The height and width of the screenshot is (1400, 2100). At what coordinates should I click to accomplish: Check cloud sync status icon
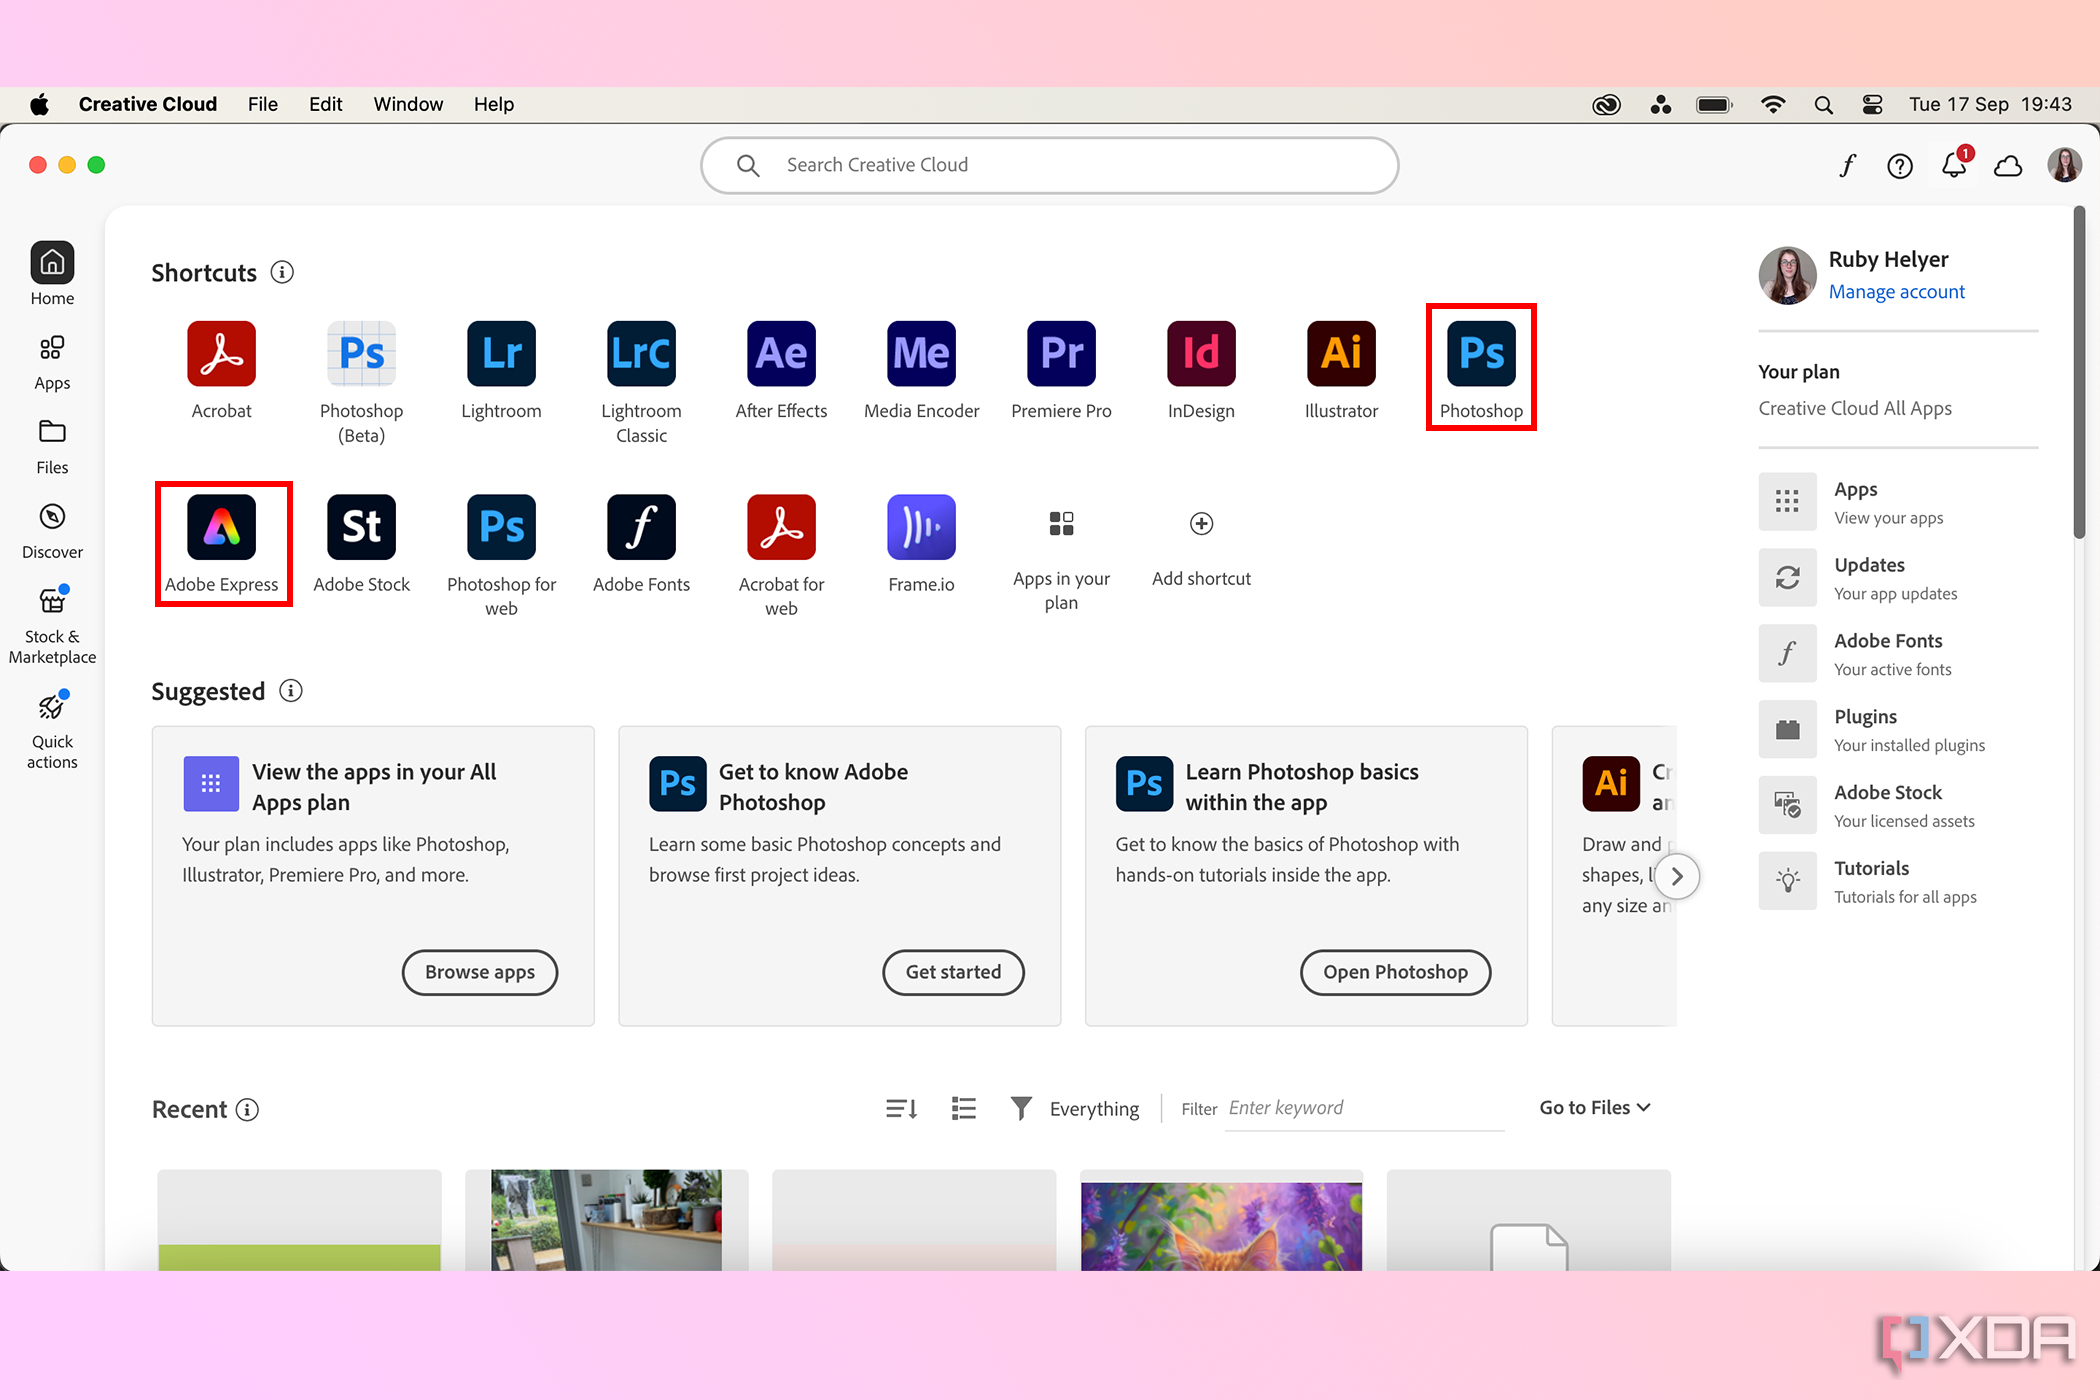tap(2008, 166)
